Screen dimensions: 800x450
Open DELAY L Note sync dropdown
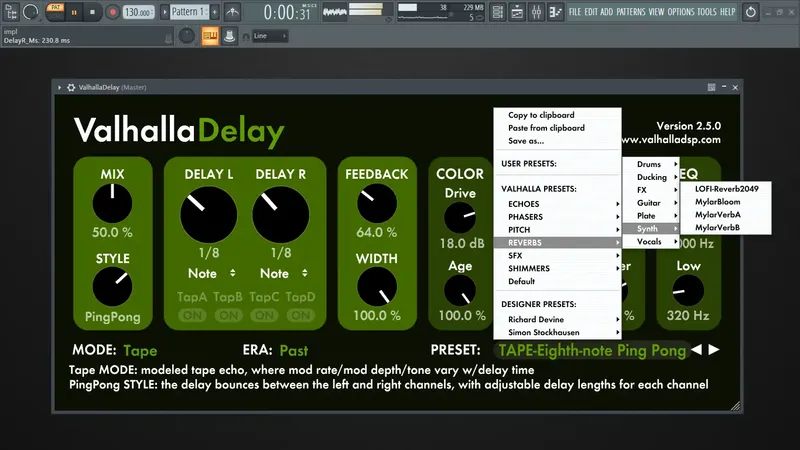pos(211,273)
